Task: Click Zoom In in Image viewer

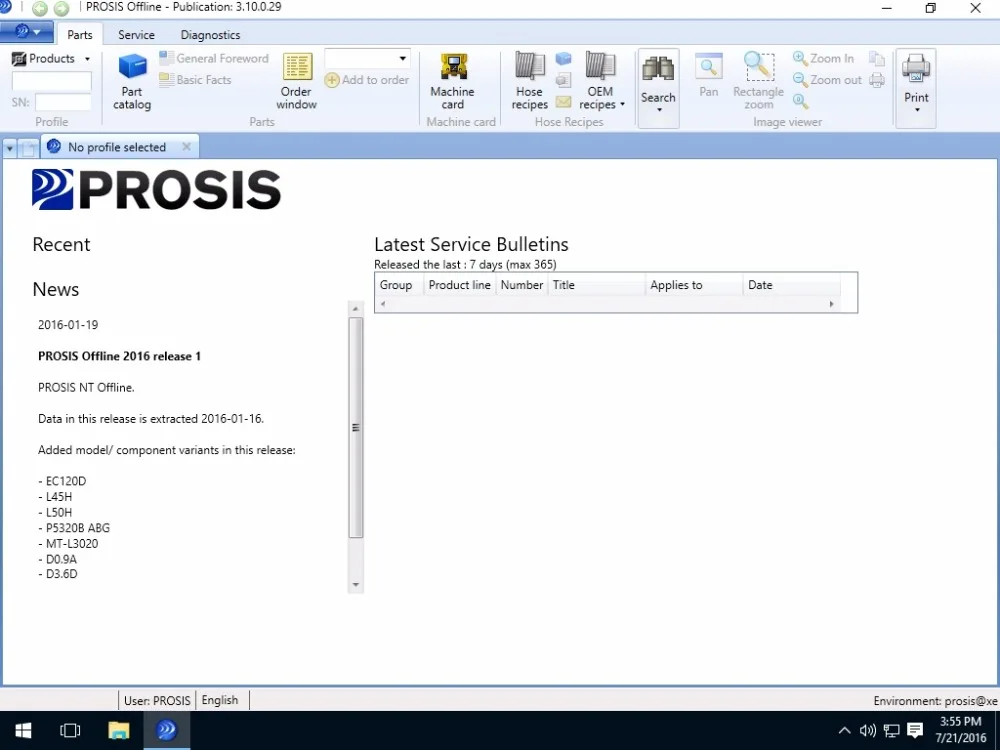Action: [x=823, y=58]
